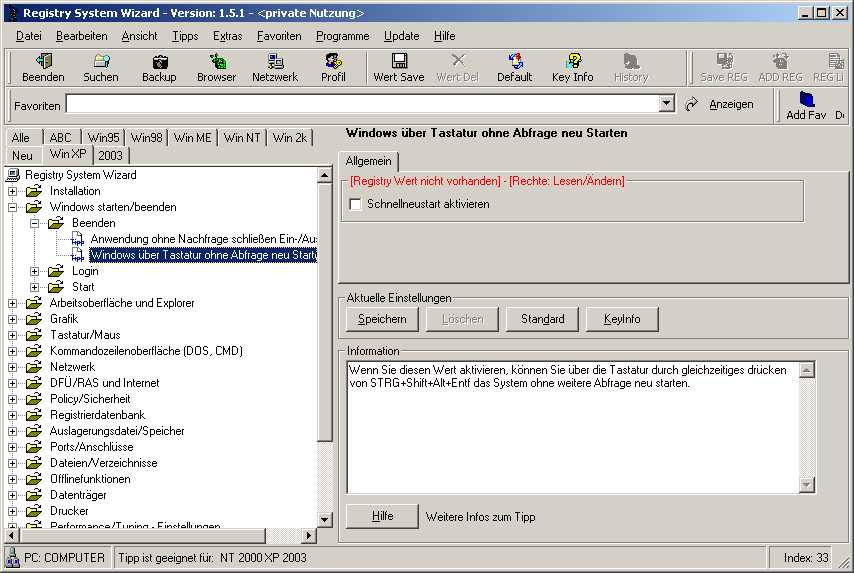
Task: Click the Anzeigen button label
Action: (x=731, y=104)
